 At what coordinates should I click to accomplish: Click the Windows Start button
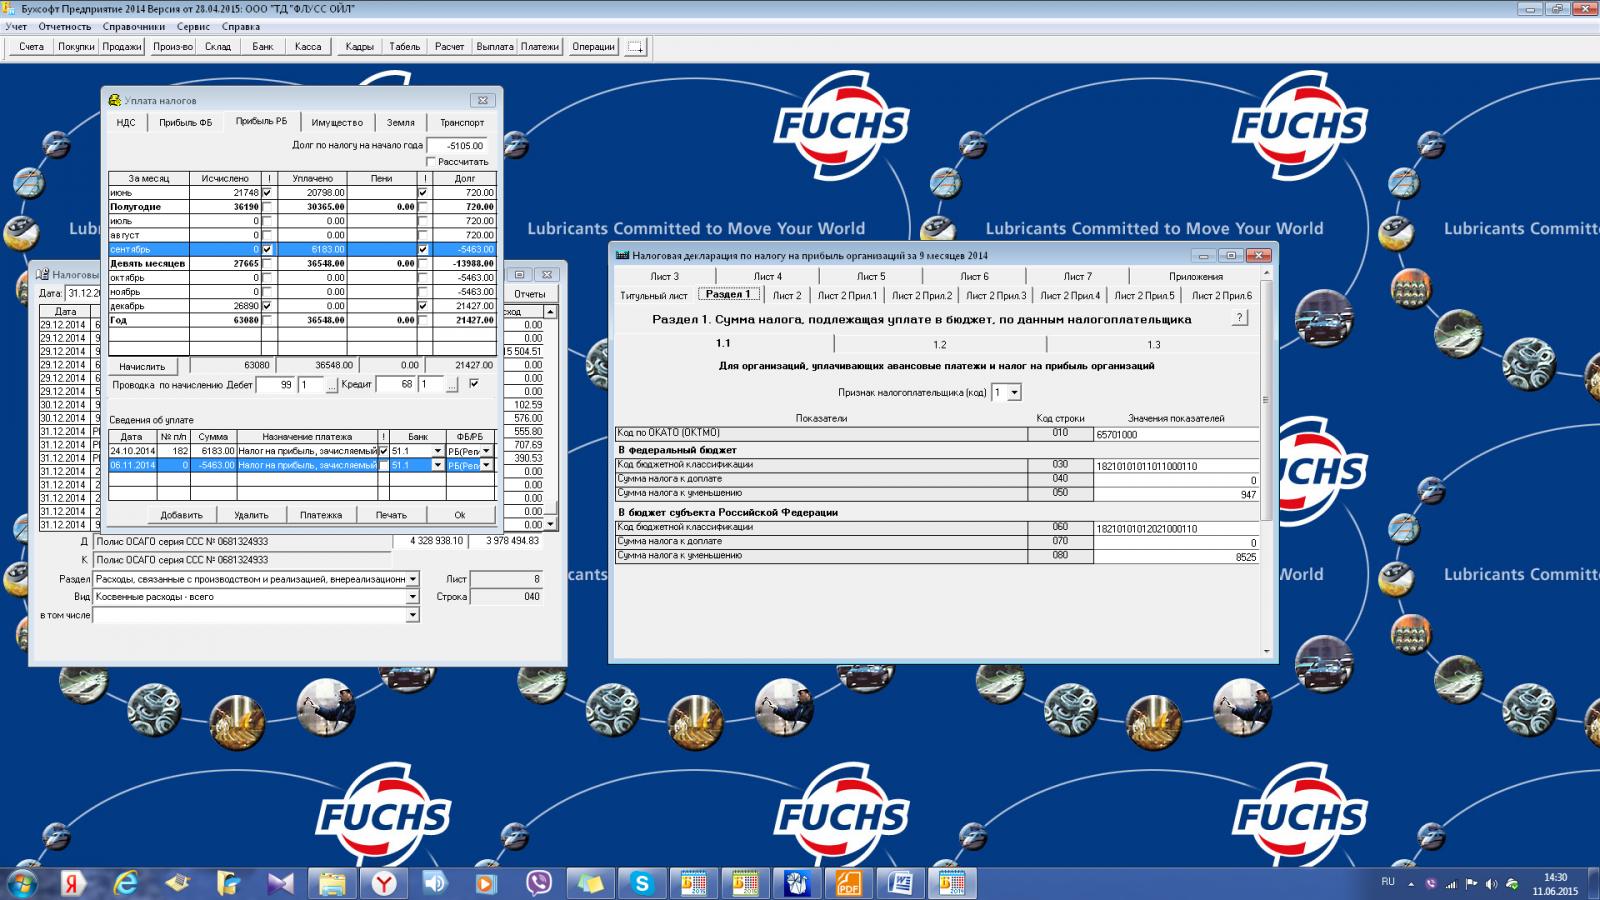point(22,883)
